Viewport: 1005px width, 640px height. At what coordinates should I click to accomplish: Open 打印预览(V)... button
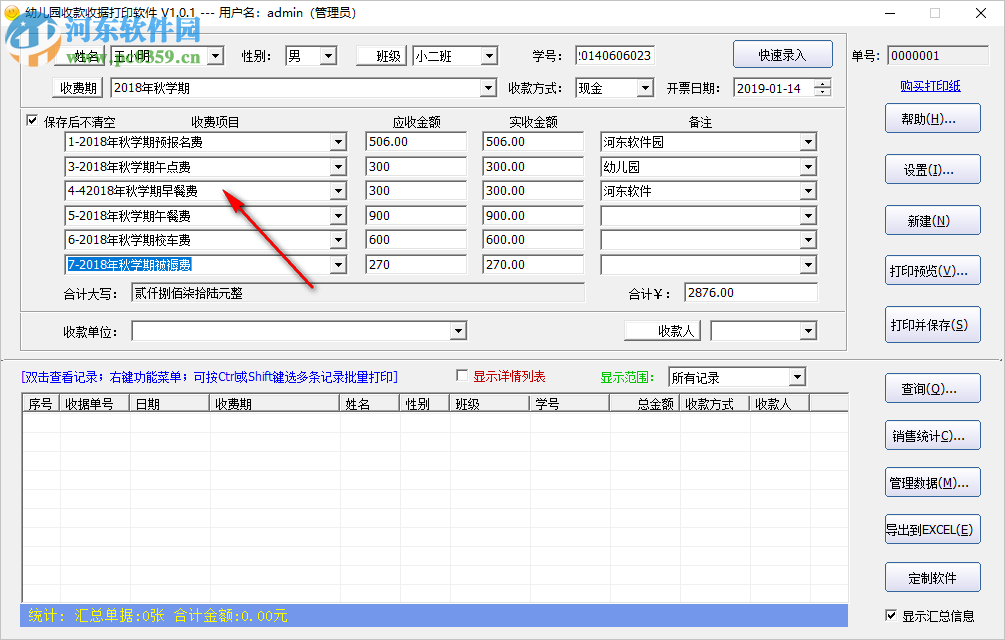point(933,271)
